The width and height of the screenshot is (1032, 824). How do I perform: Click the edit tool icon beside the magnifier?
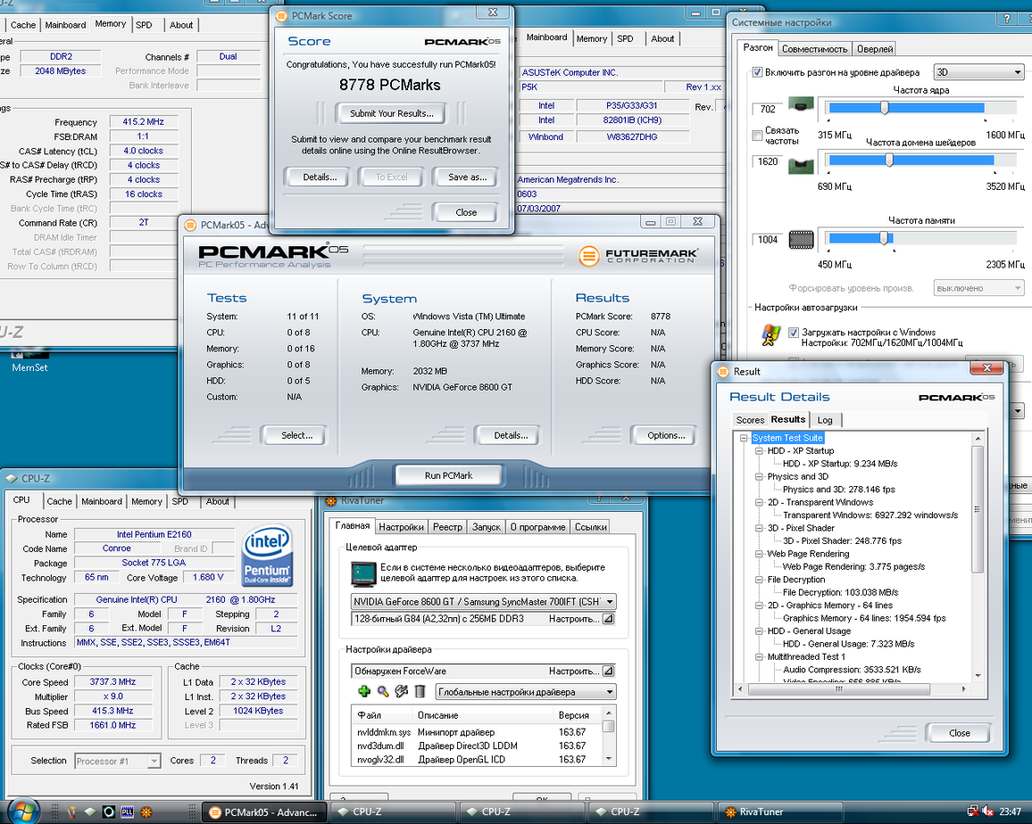[401, 691]
